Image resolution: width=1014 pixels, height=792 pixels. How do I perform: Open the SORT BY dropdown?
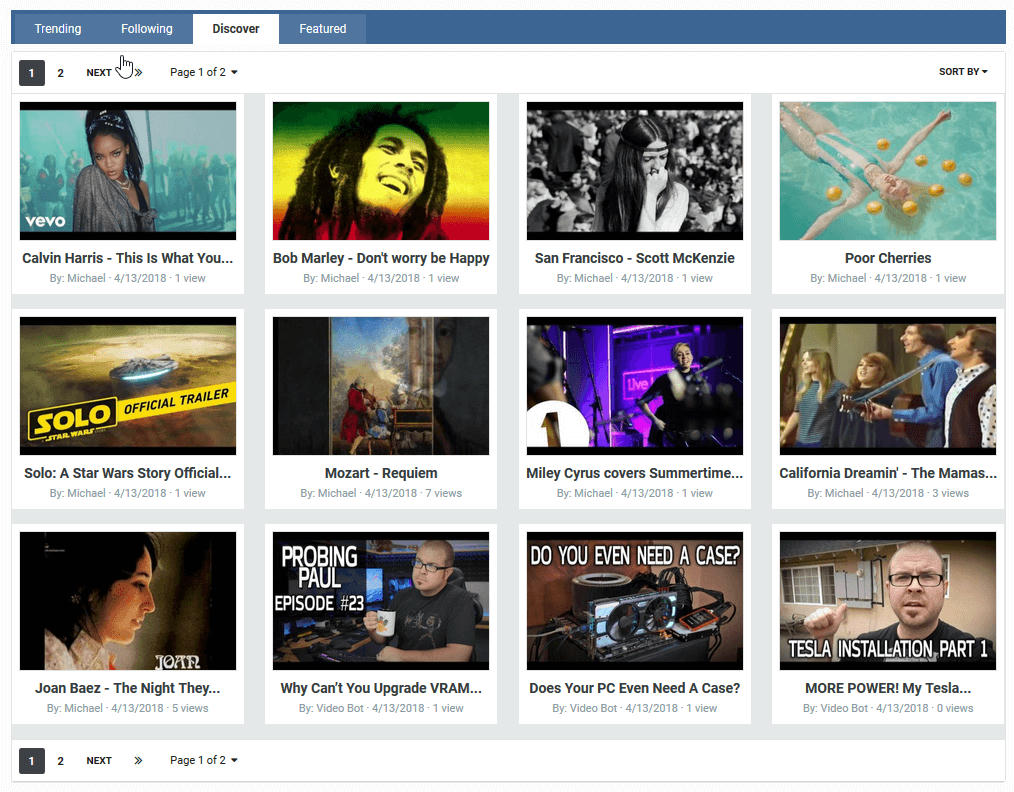click(963, 72)
